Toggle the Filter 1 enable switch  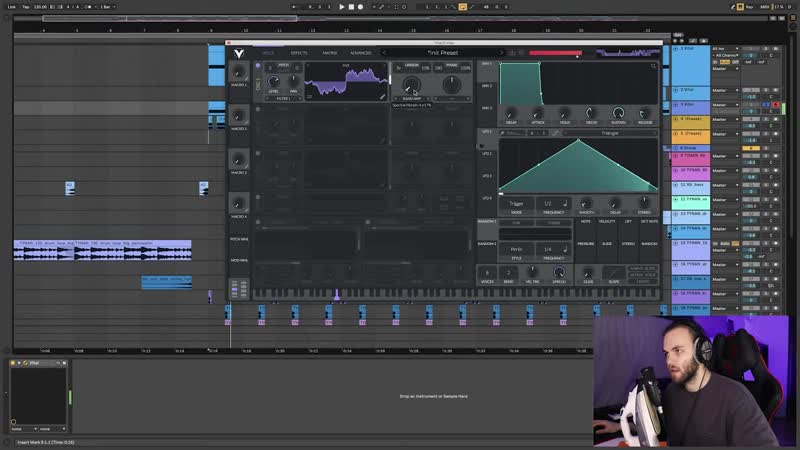click(x=257, y=223)
